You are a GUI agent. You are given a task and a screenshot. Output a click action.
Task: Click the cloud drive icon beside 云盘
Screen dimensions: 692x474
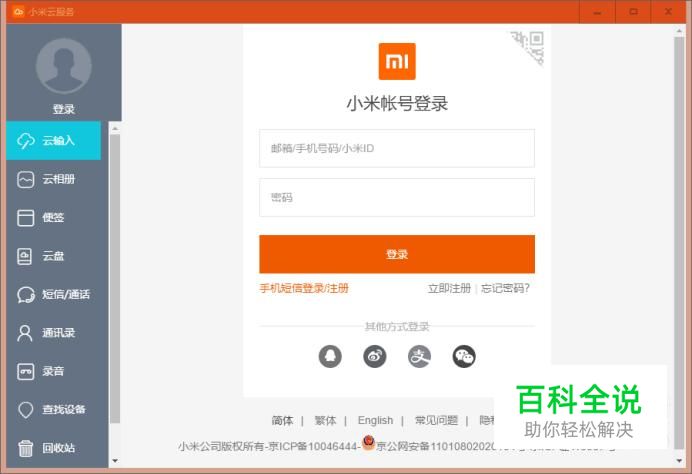[25, 256]
